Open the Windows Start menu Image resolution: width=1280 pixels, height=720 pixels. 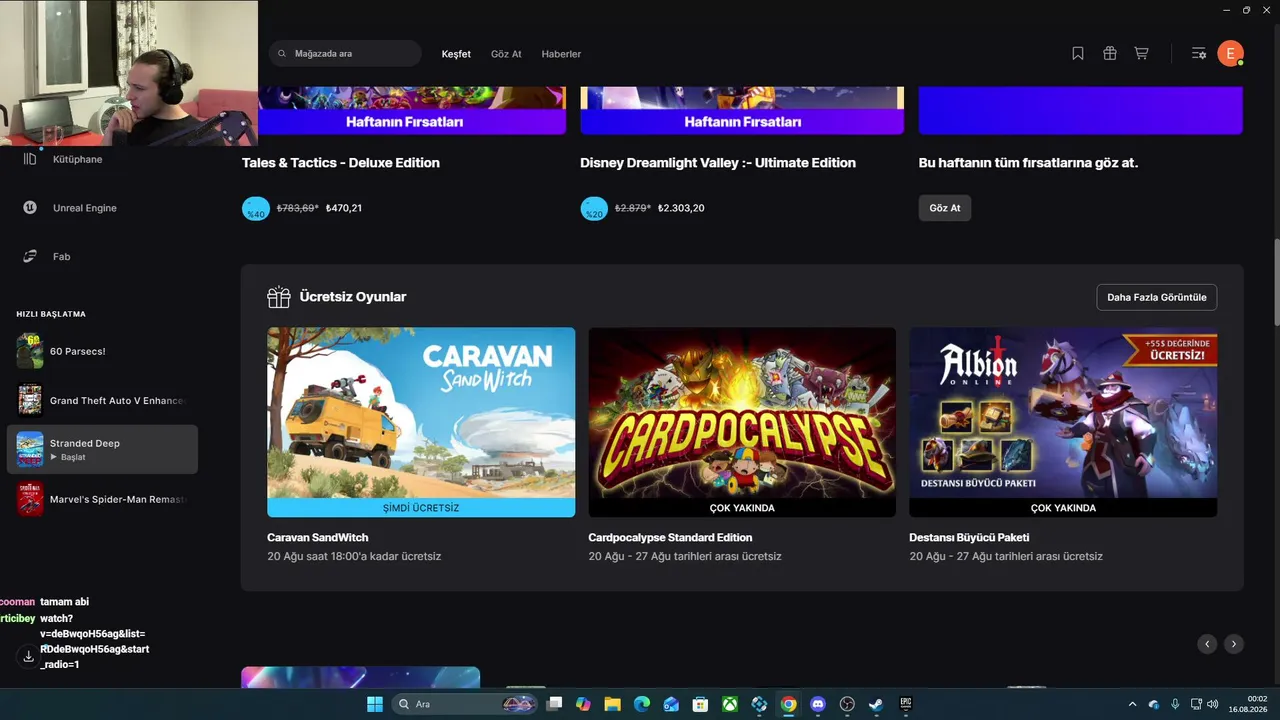375,704
